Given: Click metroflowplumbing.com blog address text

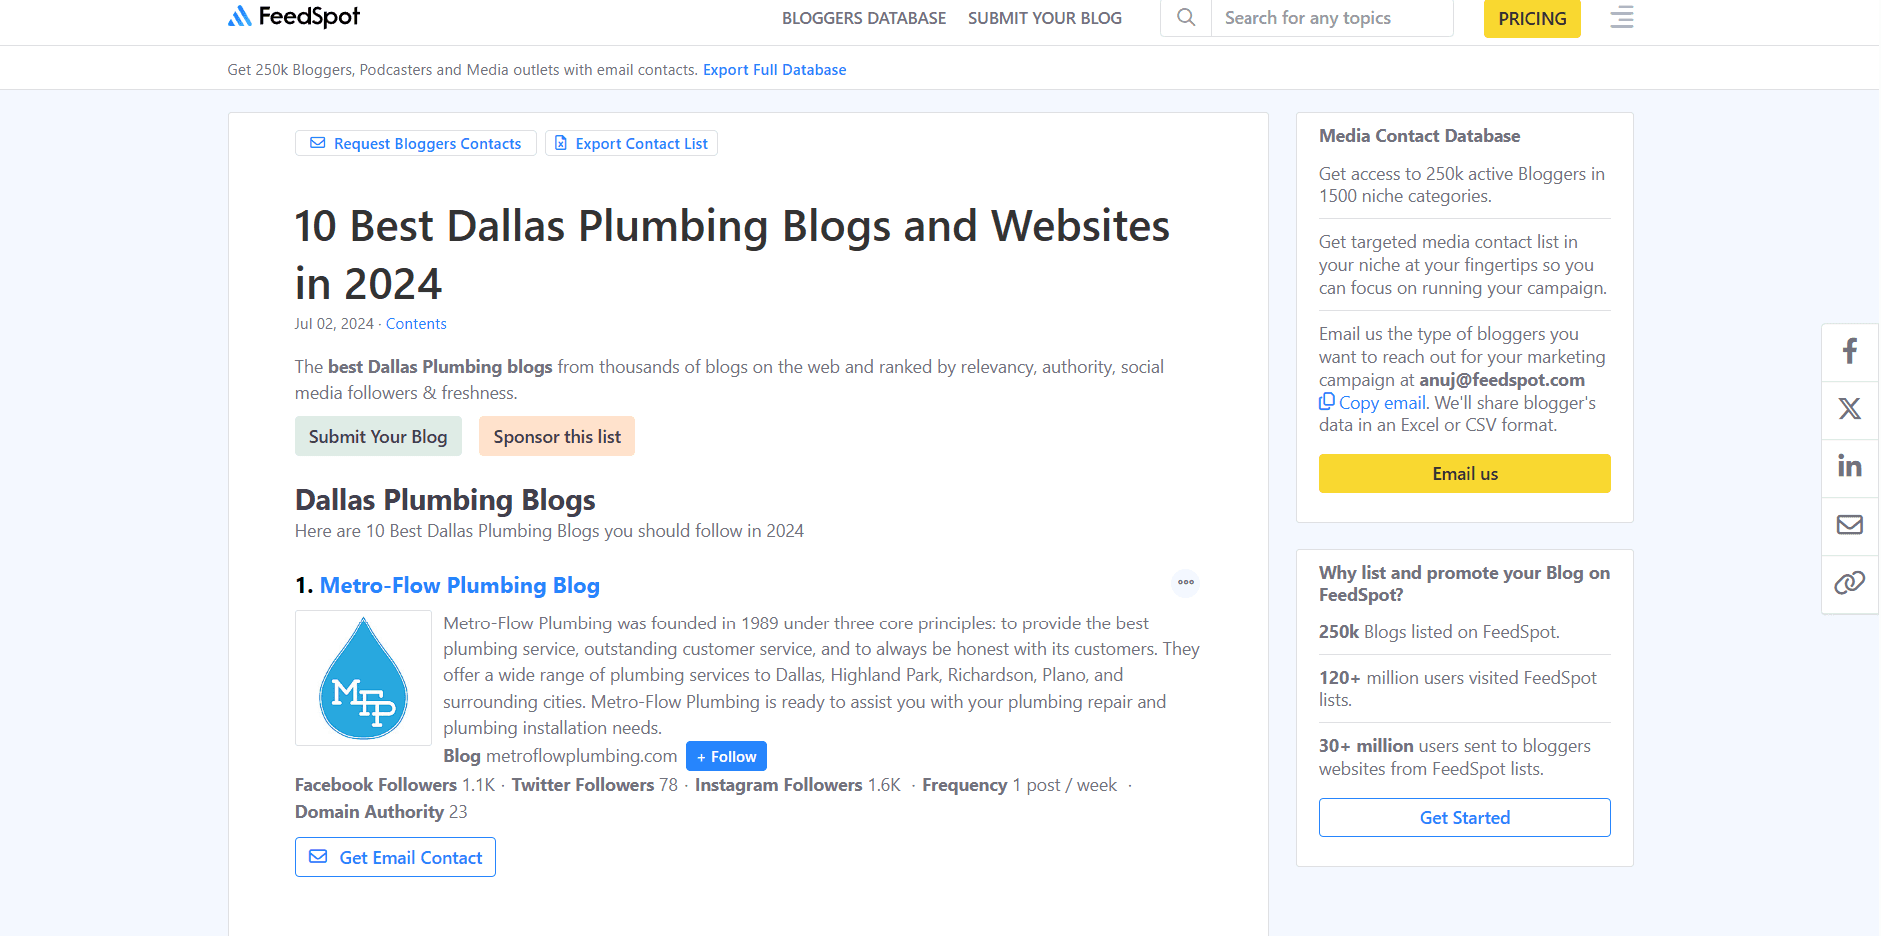Looking at the screenshot, I should tap(581, 756).
